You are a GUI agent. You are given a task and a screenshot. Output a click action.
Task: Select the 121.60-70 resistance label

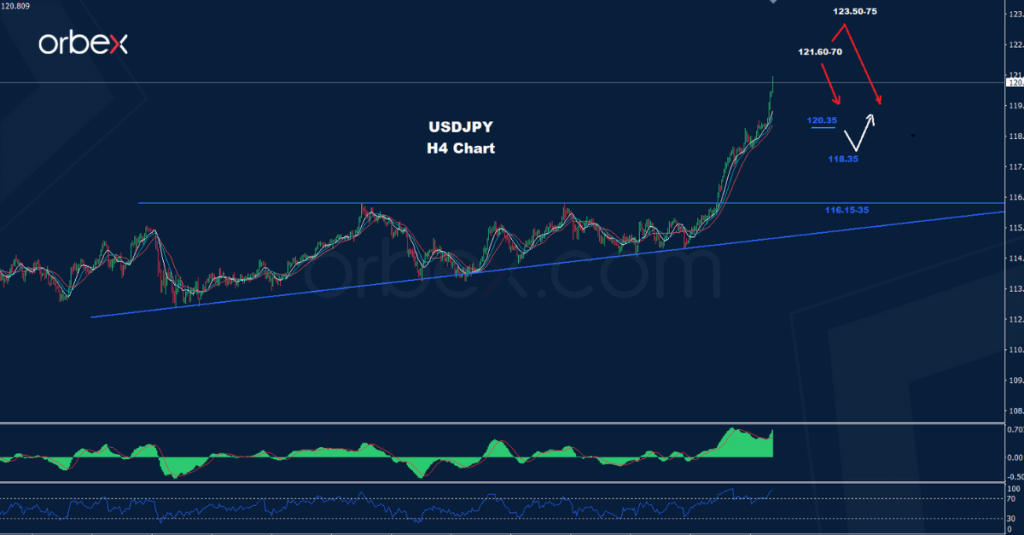tap(820, 52)
